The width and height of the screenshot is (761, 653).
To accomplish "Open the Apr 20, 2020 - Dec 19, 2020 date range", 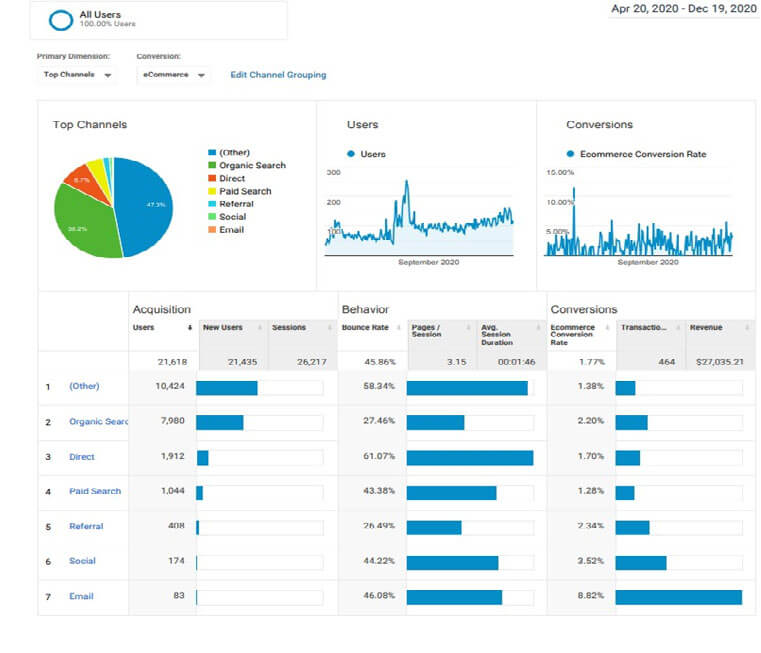I will (683, 9).
